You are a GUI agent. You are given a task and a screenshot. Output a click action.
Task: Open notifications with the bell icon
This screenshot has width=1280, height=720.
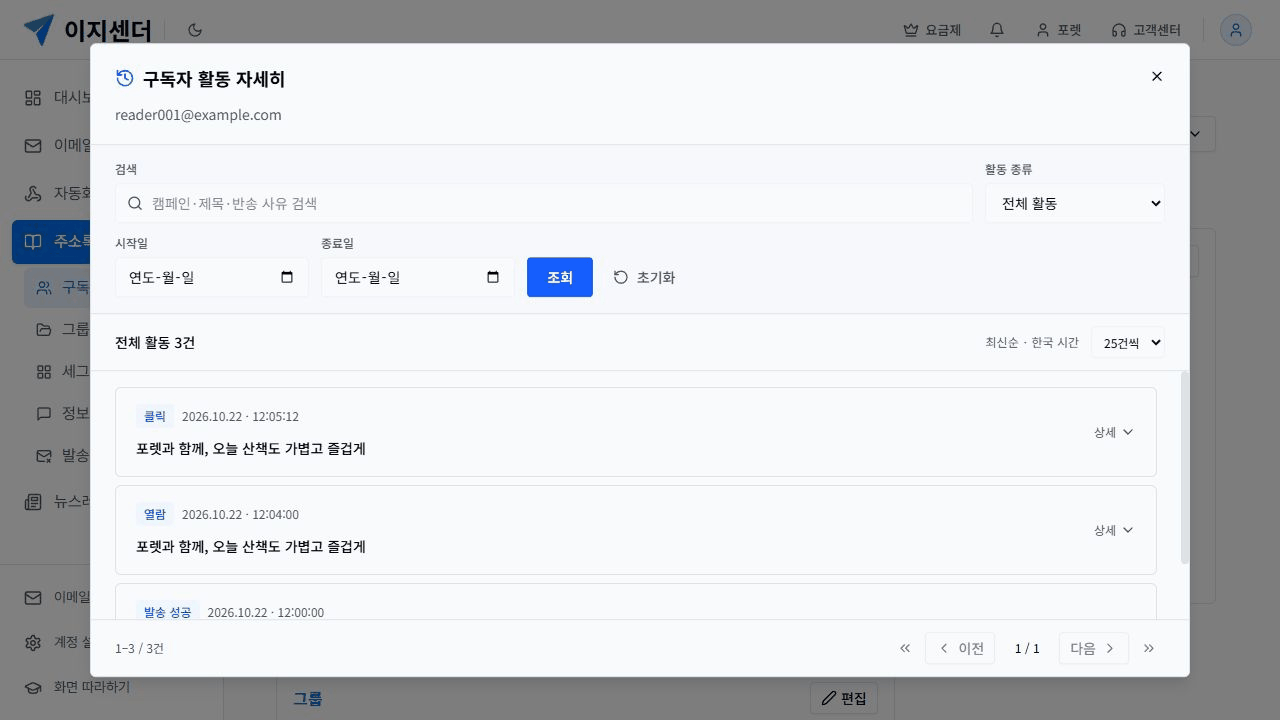[997, 30]
